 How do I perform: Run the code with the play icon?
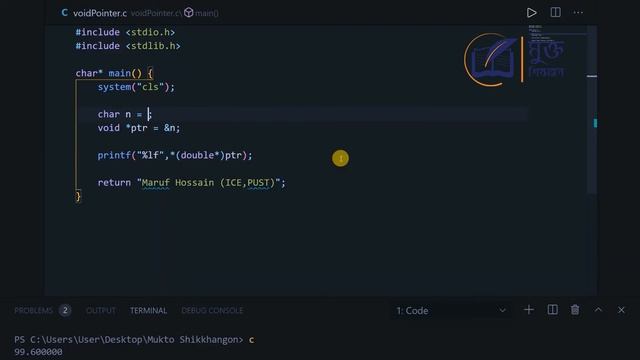click(x=531, y=13)
